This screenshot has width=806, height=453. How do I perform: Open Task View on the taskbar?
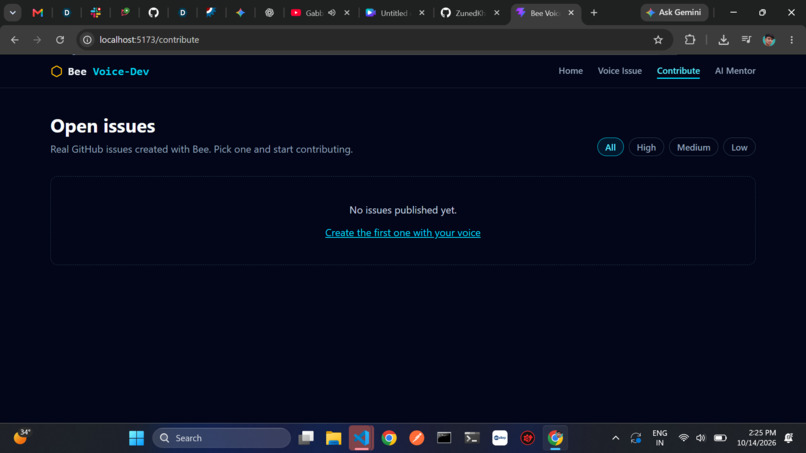pyautogui.click(x=306, y=438)
